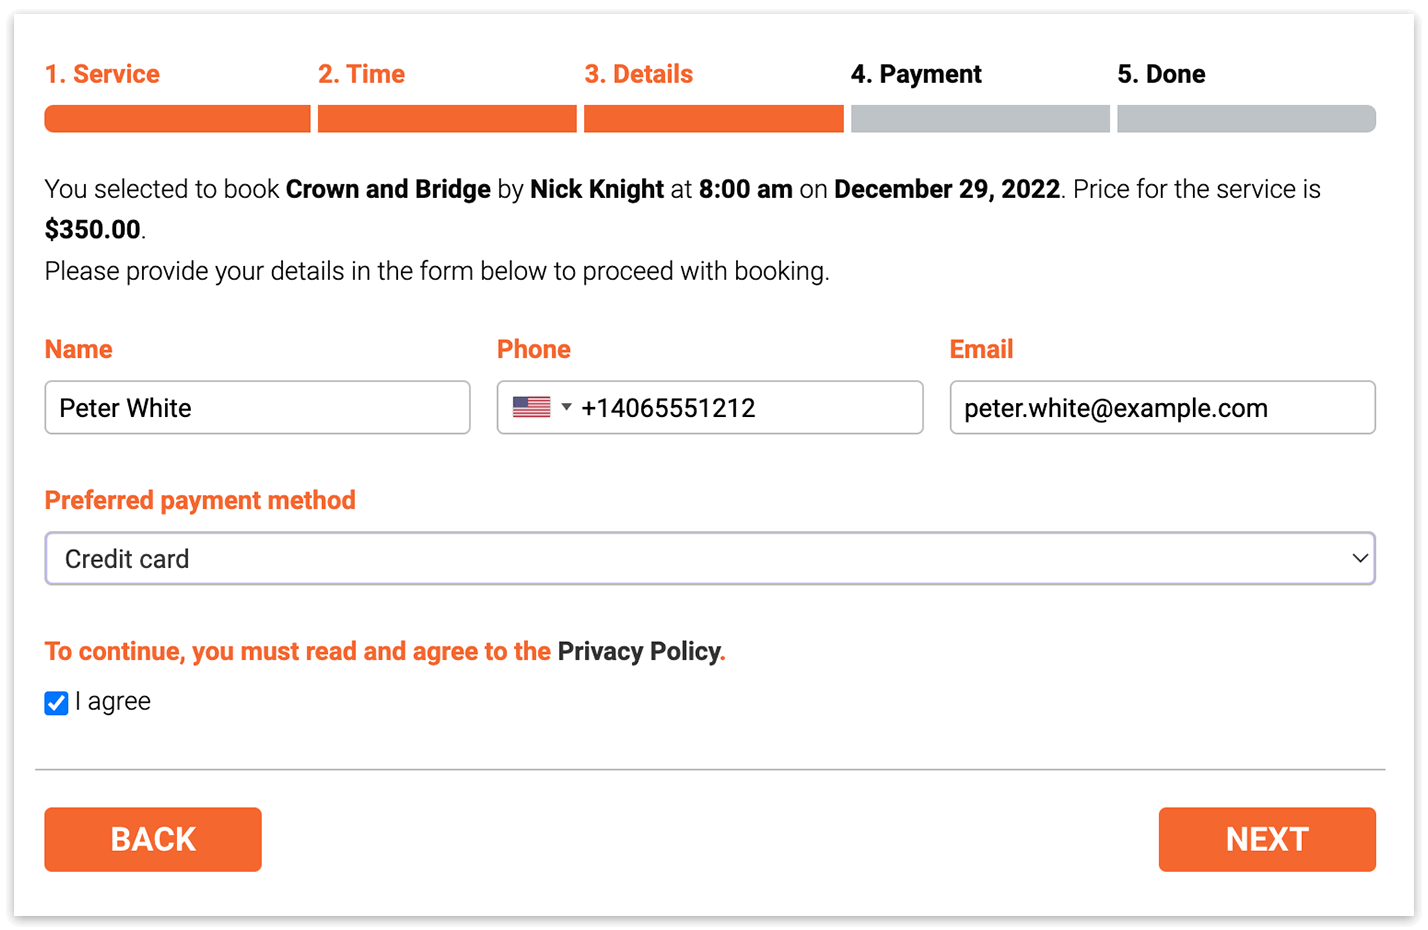This screenshot has height=930, width=1428.
Task: Focus the phone number +14065551212 field
Action: point(710,407)
